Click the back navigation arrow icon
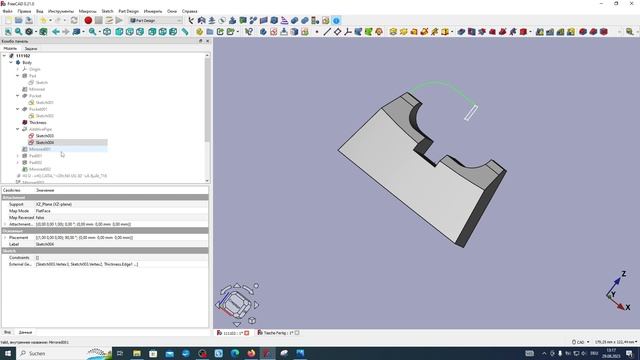 (56, 32)
